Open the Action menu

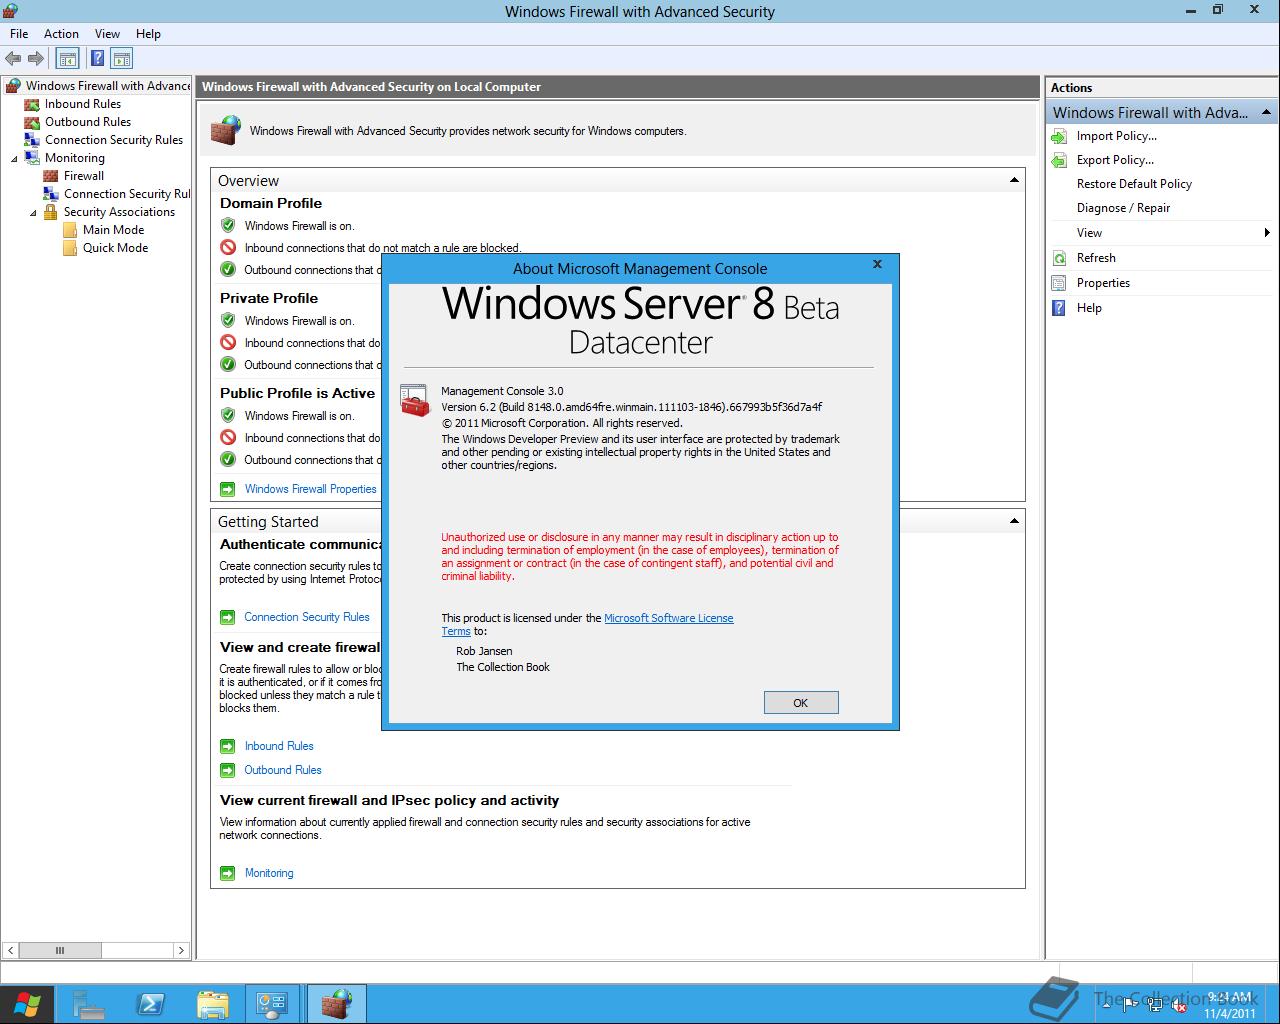click(61, 33)
